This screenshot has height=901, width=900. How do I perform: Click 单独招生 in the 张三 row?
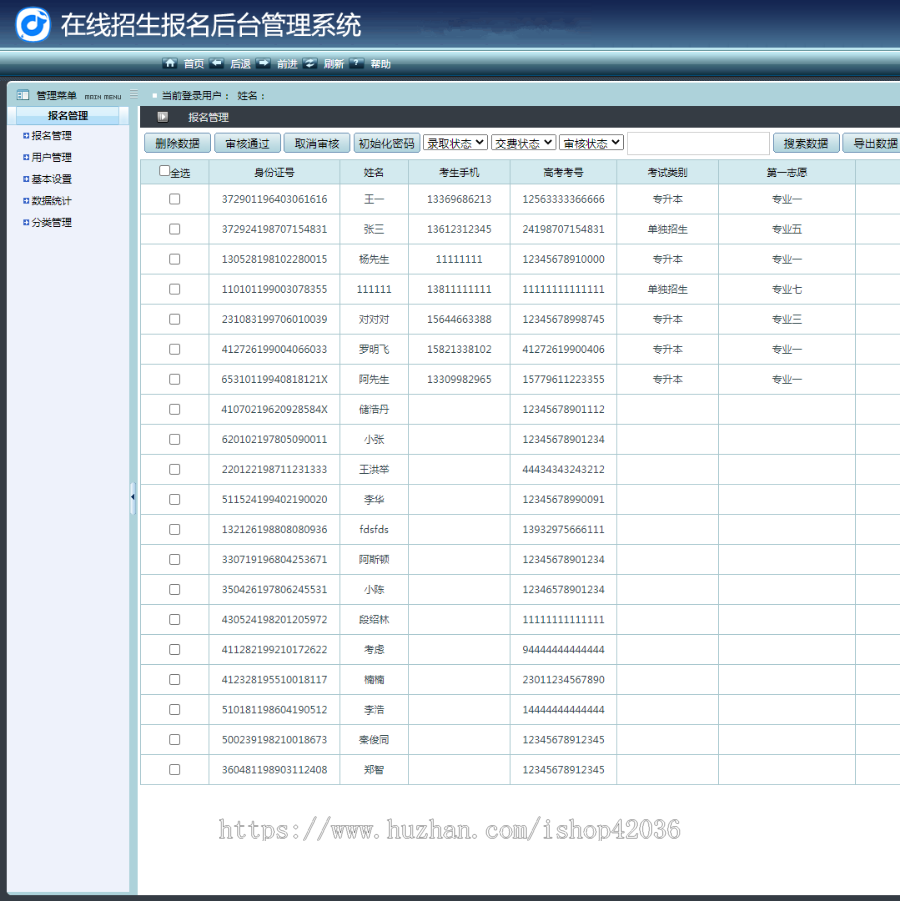point(667,229)
